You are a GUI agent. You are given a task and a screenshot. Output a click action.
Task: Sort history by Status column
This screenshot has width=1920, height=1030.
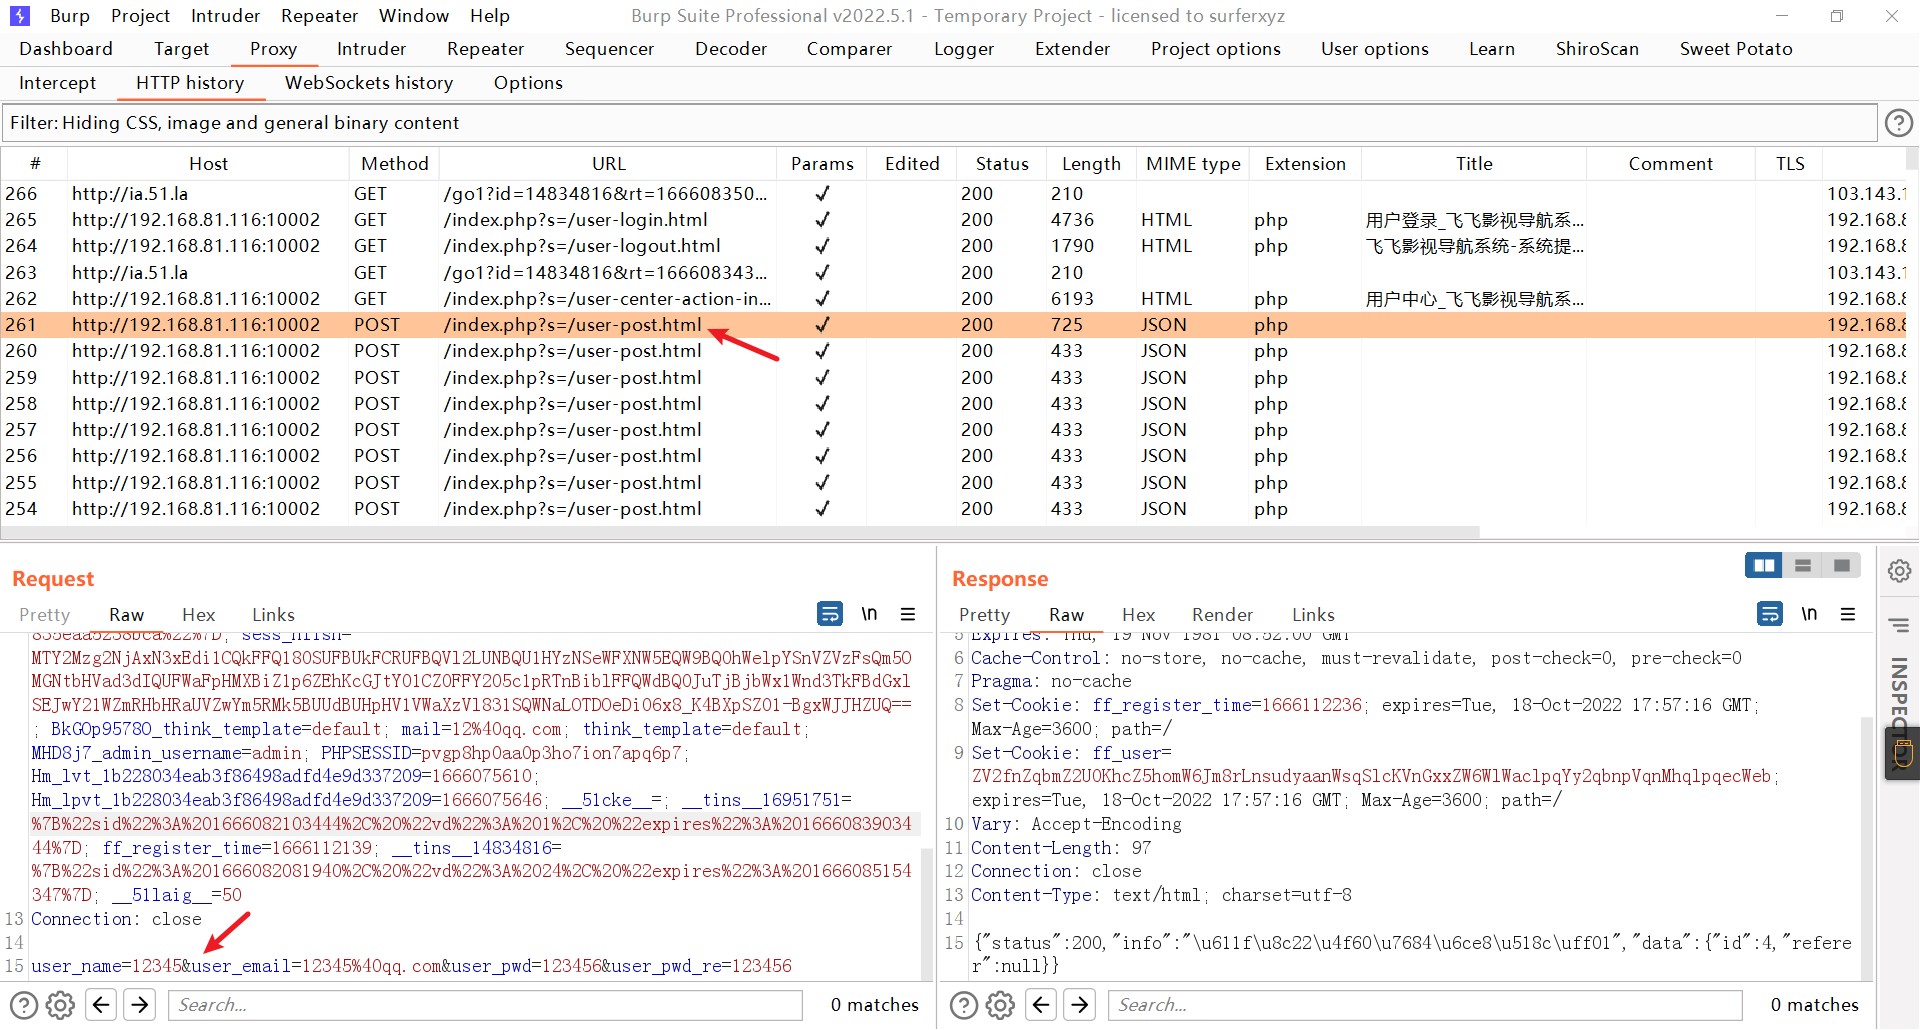coord(1002,164)
